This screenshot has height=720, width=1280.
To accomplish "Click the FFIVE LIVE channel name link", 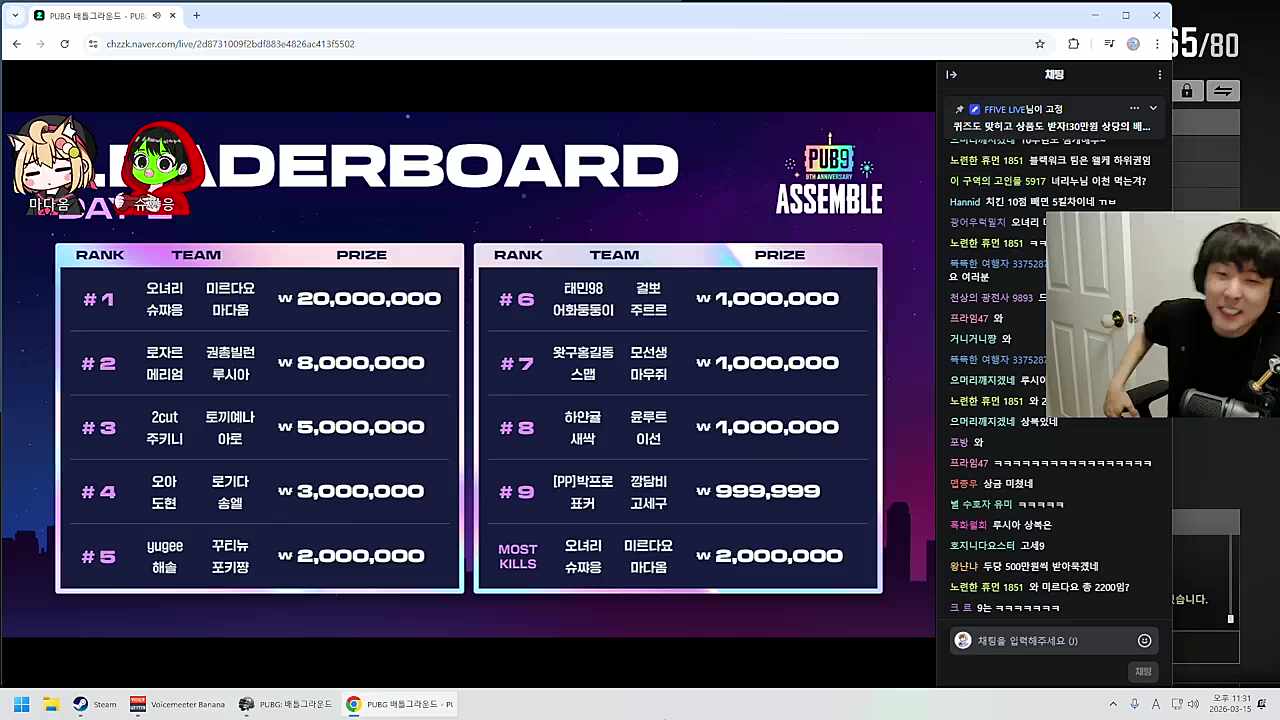I will [x=1003, y=109].
